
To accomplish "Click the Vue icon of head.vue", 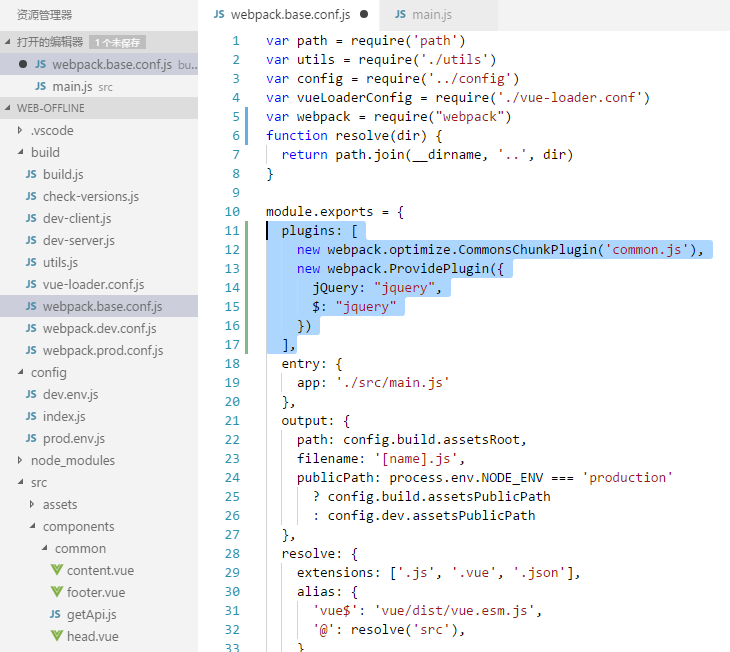I will point(57,636).
